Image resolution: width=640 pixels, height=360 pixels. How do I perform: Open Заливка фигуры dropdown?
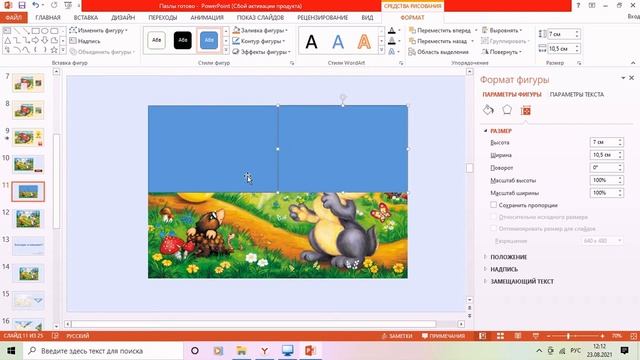tap(260, 30)
